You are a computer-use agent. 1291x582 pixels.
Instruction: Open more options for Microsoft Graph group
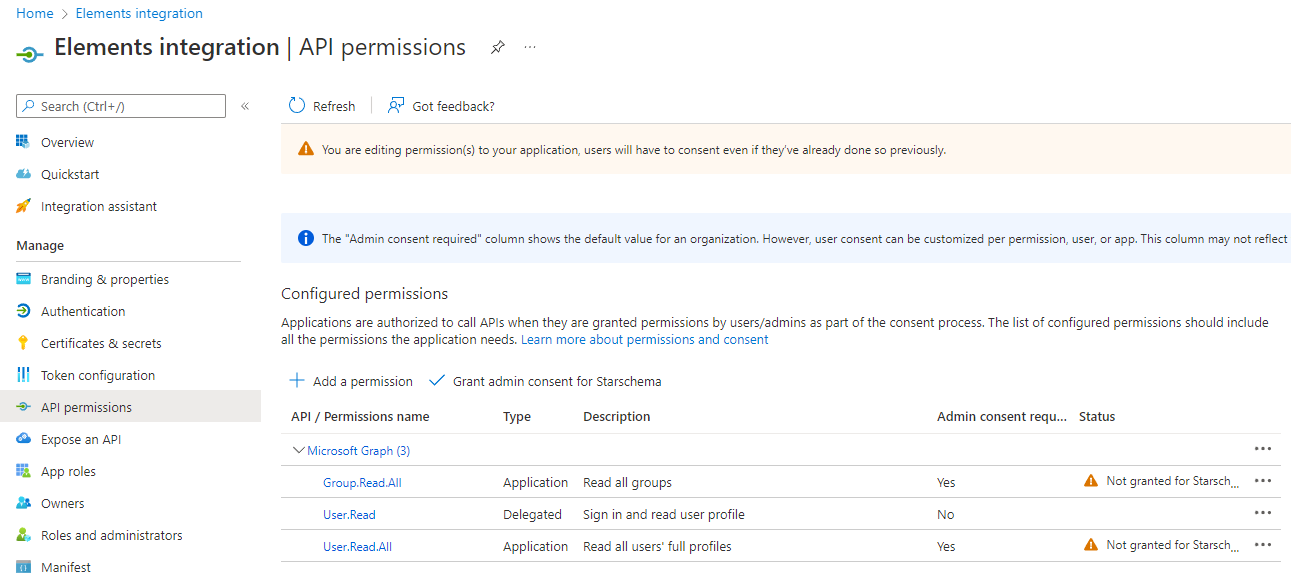point(1262,449)
